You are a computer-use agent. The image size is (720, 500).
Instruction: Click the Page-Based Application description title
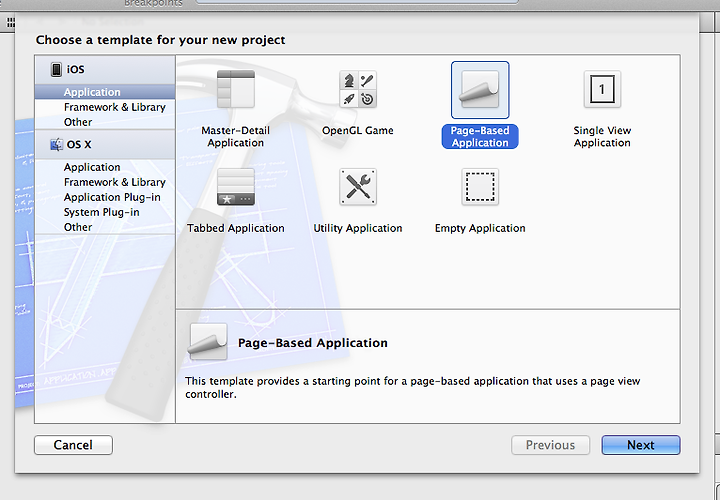click(313, 343)
